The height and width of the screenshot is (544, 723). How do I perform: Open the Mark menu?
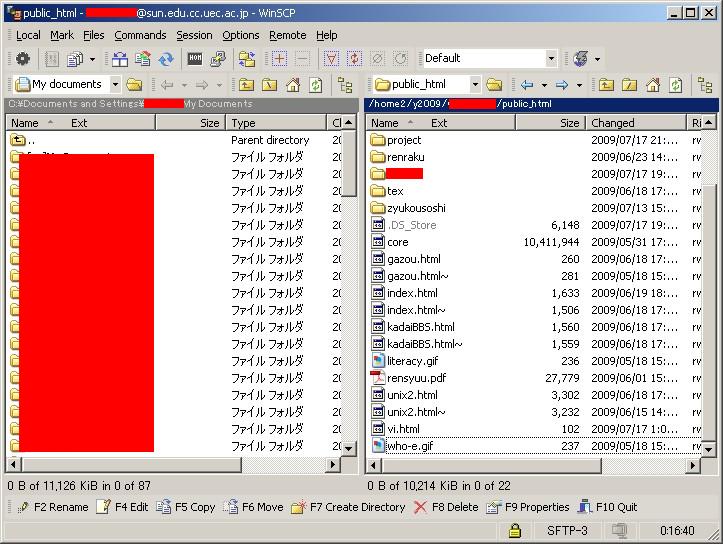point(62,35)
